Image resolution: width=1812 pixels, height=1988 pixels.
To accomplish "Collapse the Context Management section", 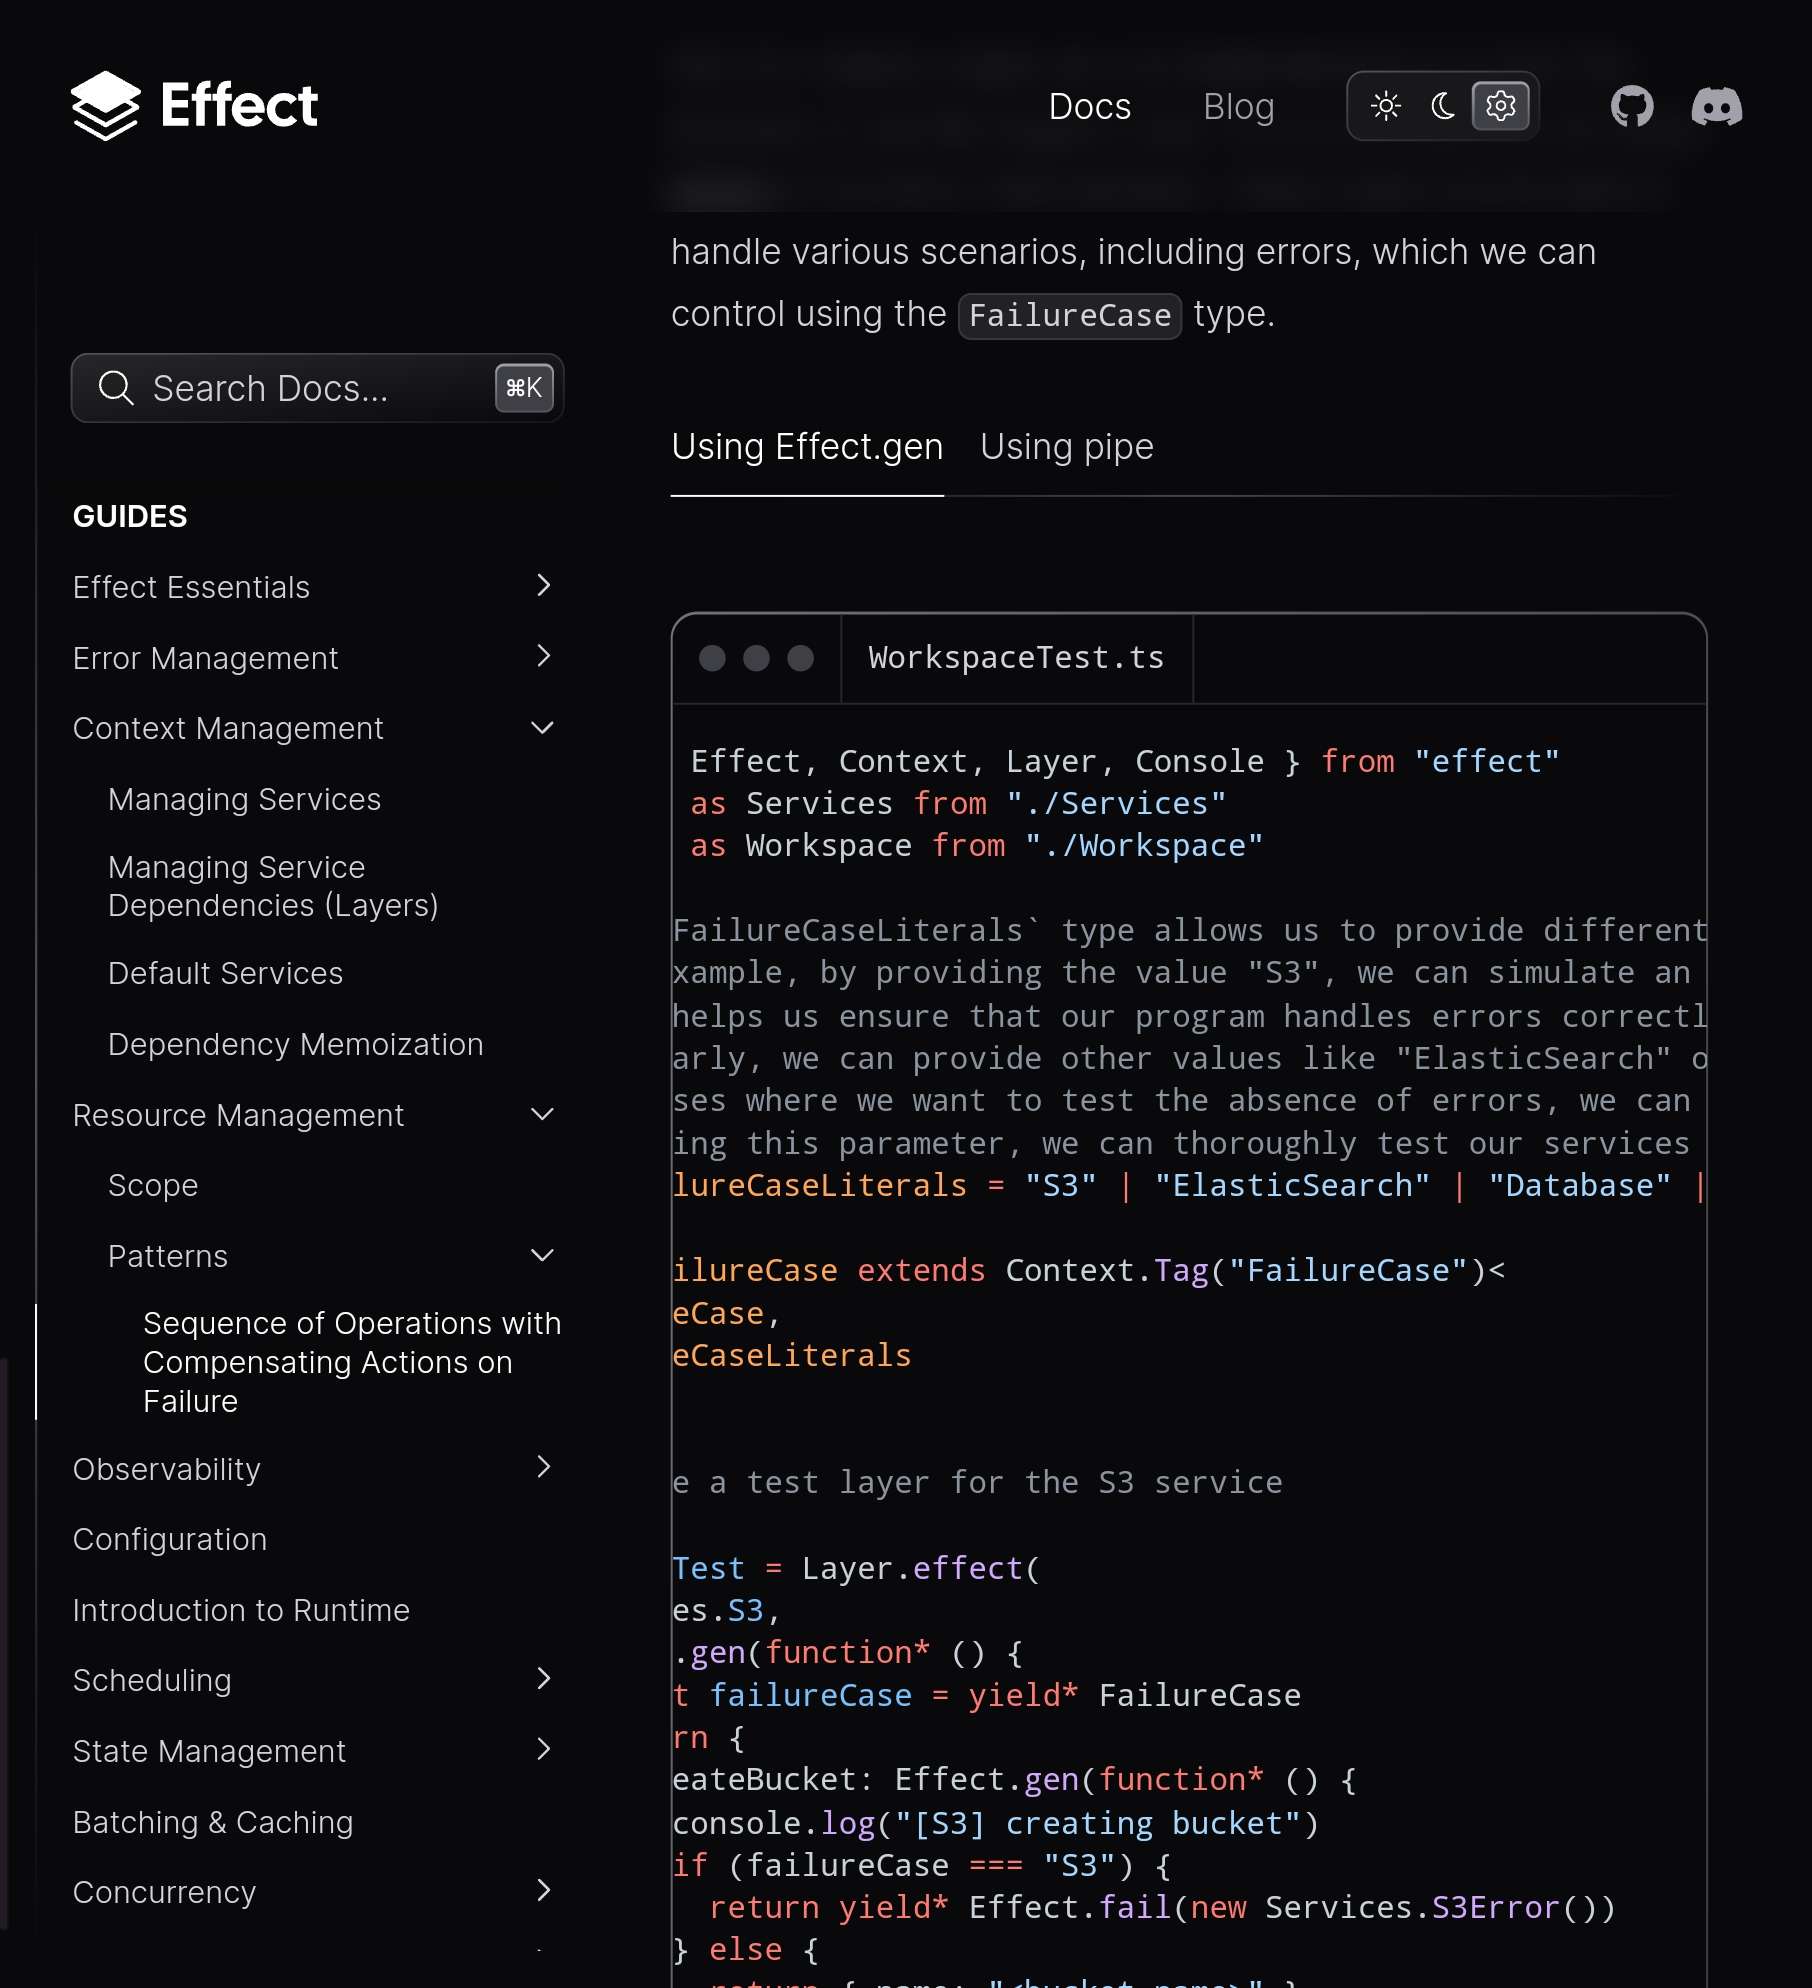I will (x=543, y=728).
